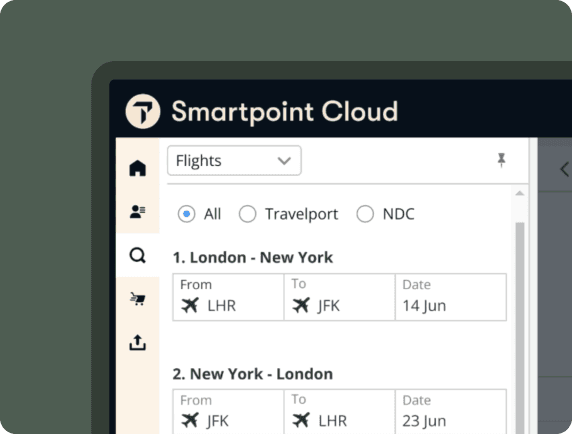
Task: Open the shopping cart sidebar icon
Action: tap(138, 299)
